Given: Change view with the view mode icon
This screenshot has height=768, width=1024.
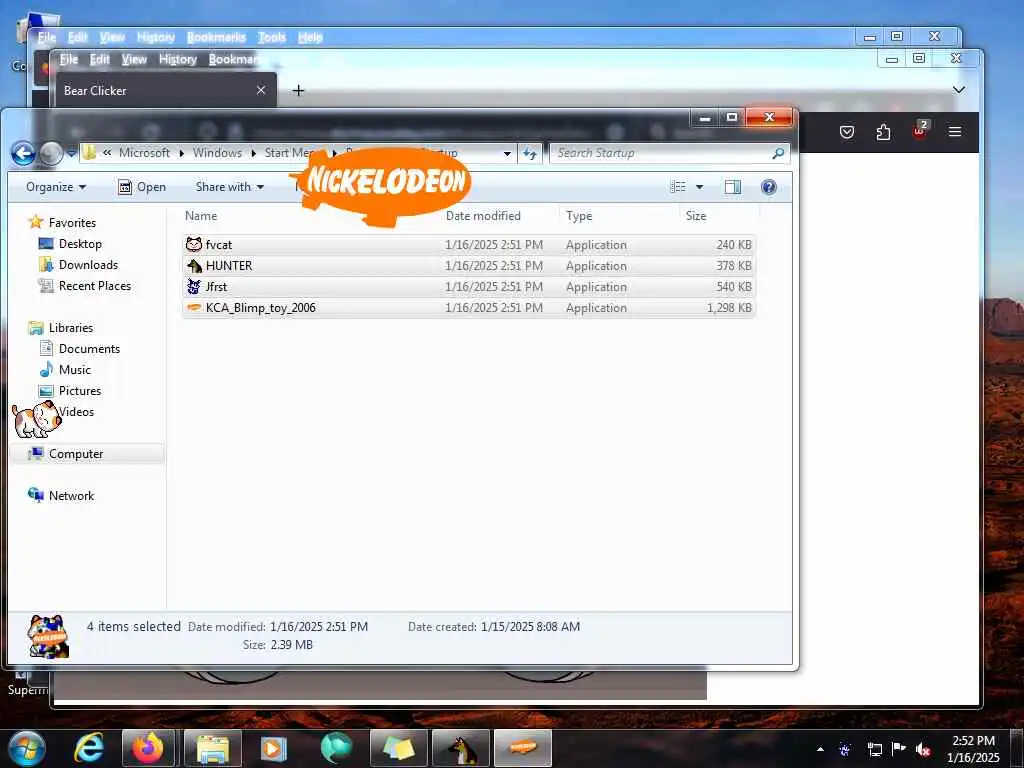Looking at the screenshot, I should click(x=678, y=187).
